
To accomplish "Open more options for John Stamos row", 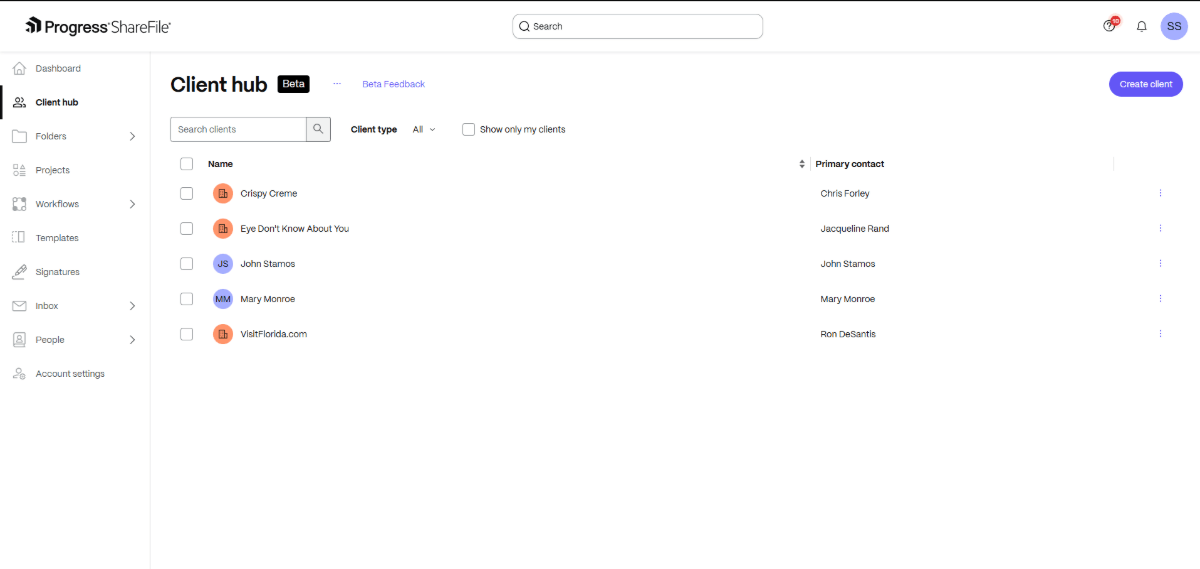I will (x=1160, y=264).
